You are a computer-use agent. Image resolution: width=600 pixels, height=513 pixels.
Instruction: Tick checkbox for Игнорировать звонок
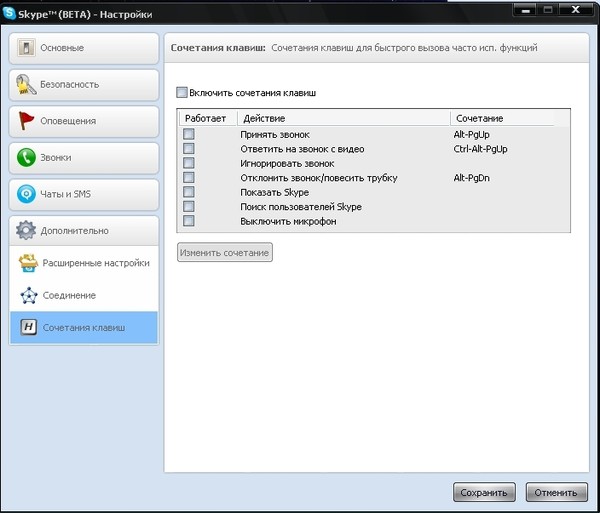tap(189, 163)
